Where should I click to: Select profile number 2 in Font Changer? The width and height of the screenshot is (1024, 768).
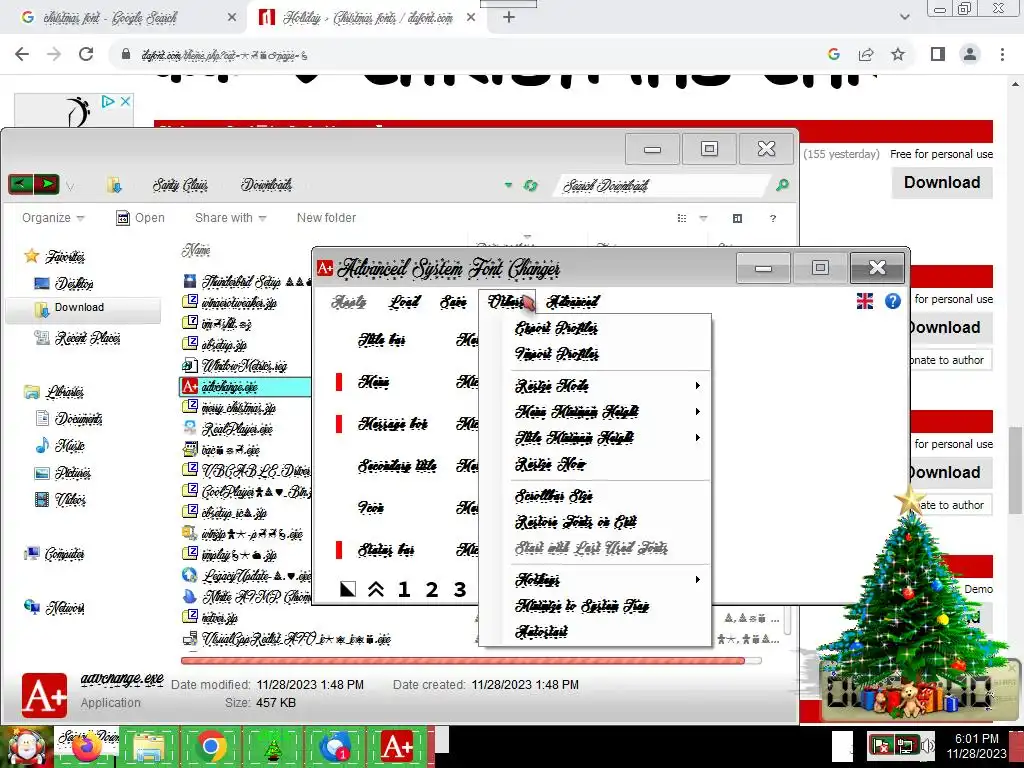click(x=432, y=590)
